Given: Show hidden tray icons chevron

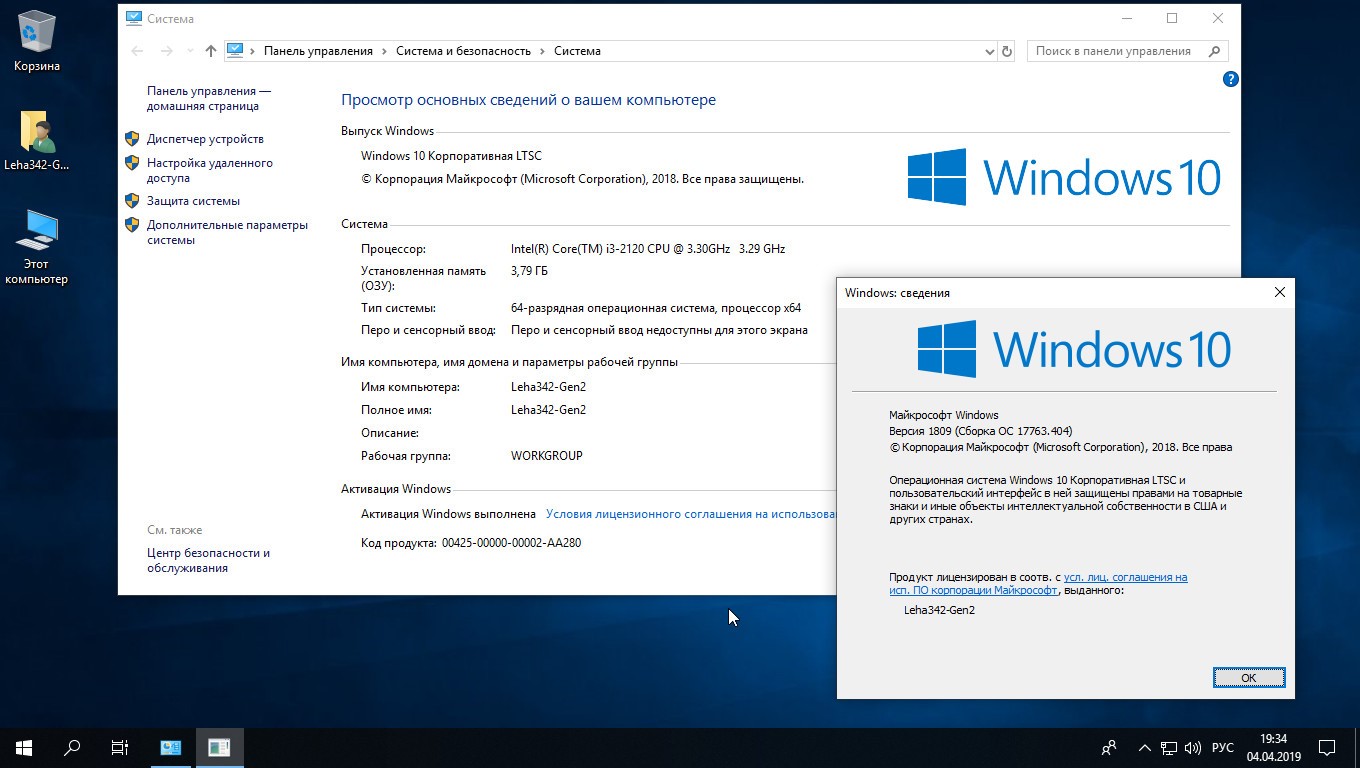Looking at the screenshot, I should [1144, 747].
